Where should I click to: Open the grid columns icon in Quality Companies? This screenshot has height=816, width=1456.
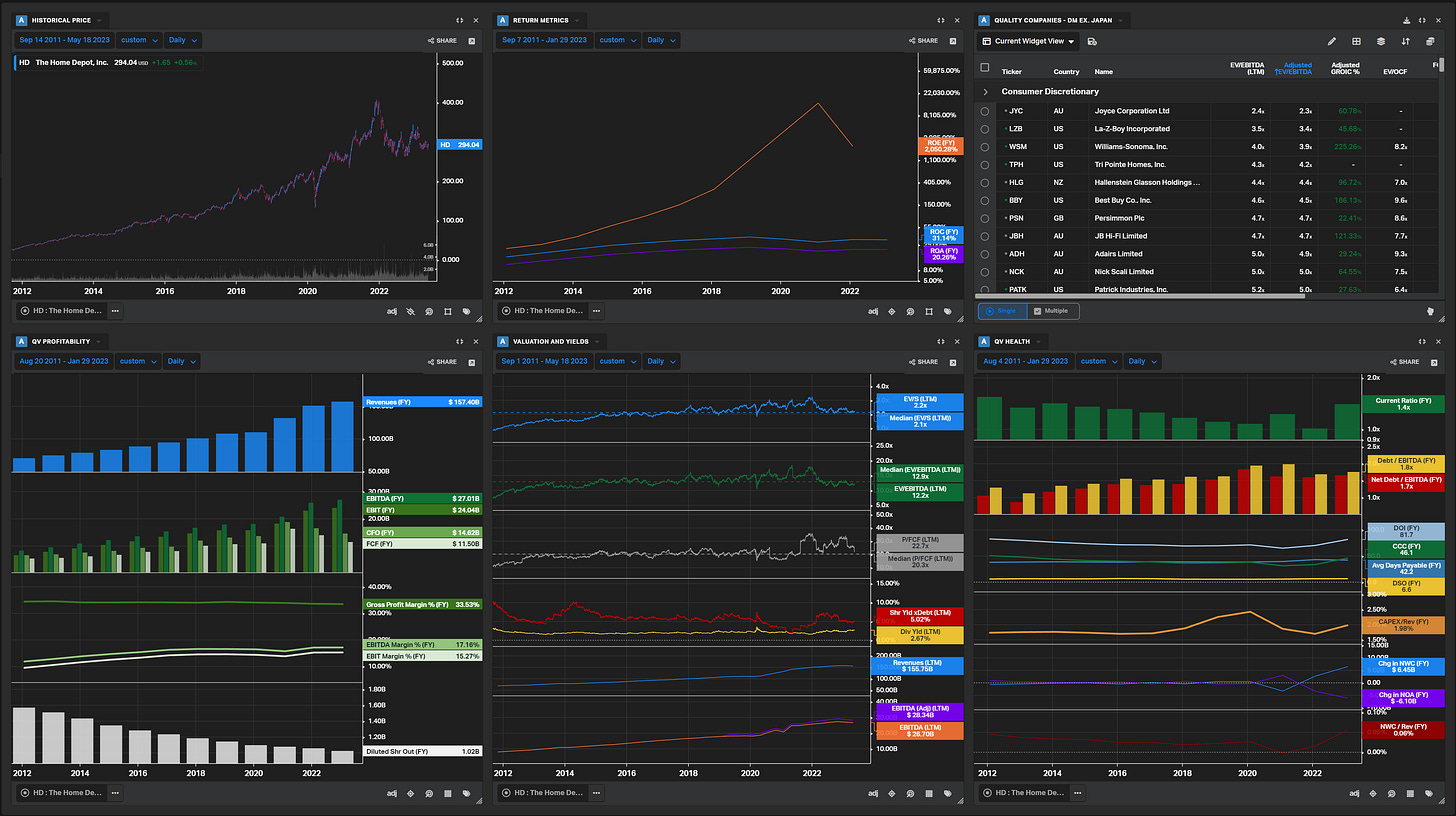1356,41
